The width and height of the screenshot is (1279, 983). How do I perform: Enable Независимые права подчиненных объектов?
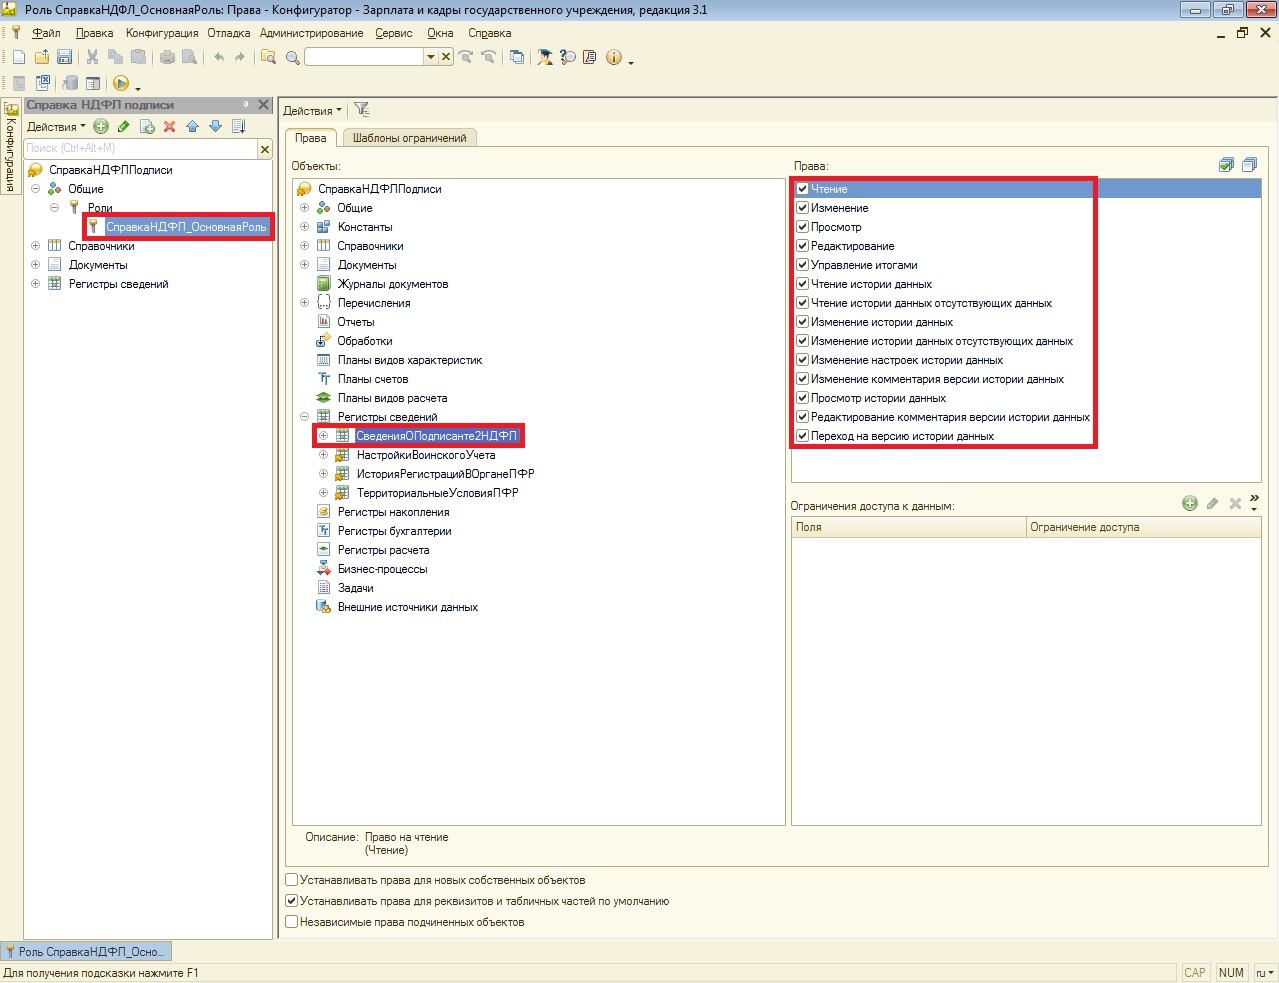[292, 922]
